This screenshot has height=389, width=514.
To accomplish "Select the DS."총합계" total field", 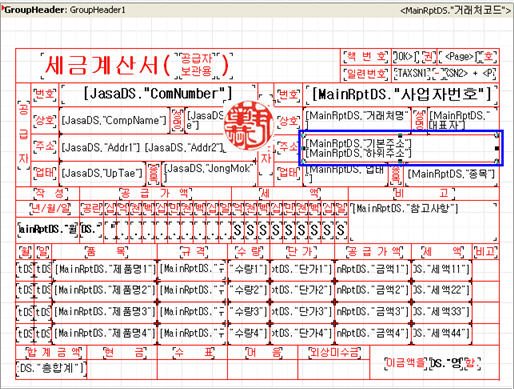I will (x=51, y=368).
